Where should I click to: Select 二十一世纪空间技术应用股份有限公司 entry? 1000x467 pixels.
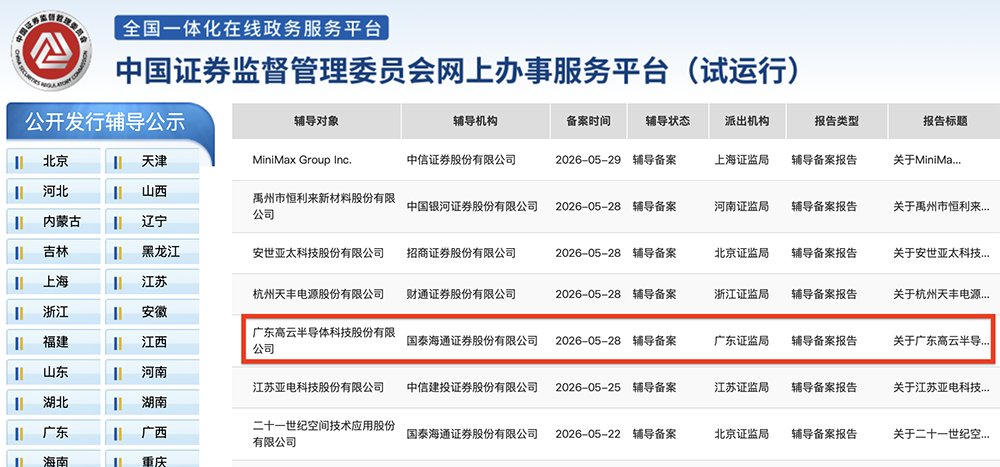click(x=324, y=434)
